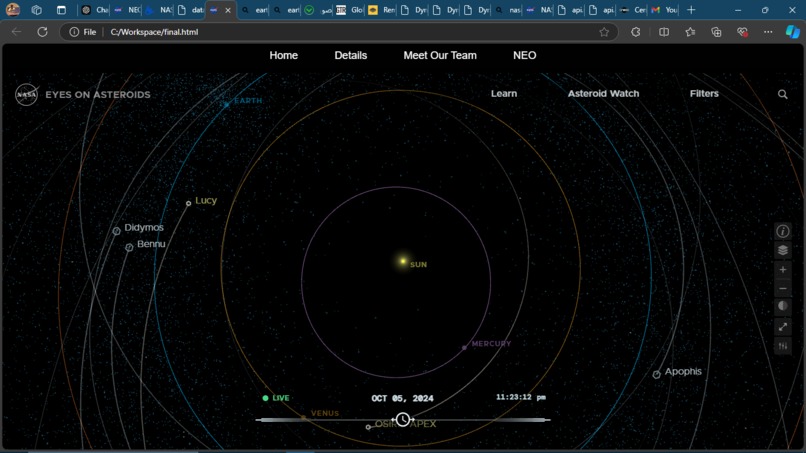
Task: Open a new browser tab
Action: 691,10
